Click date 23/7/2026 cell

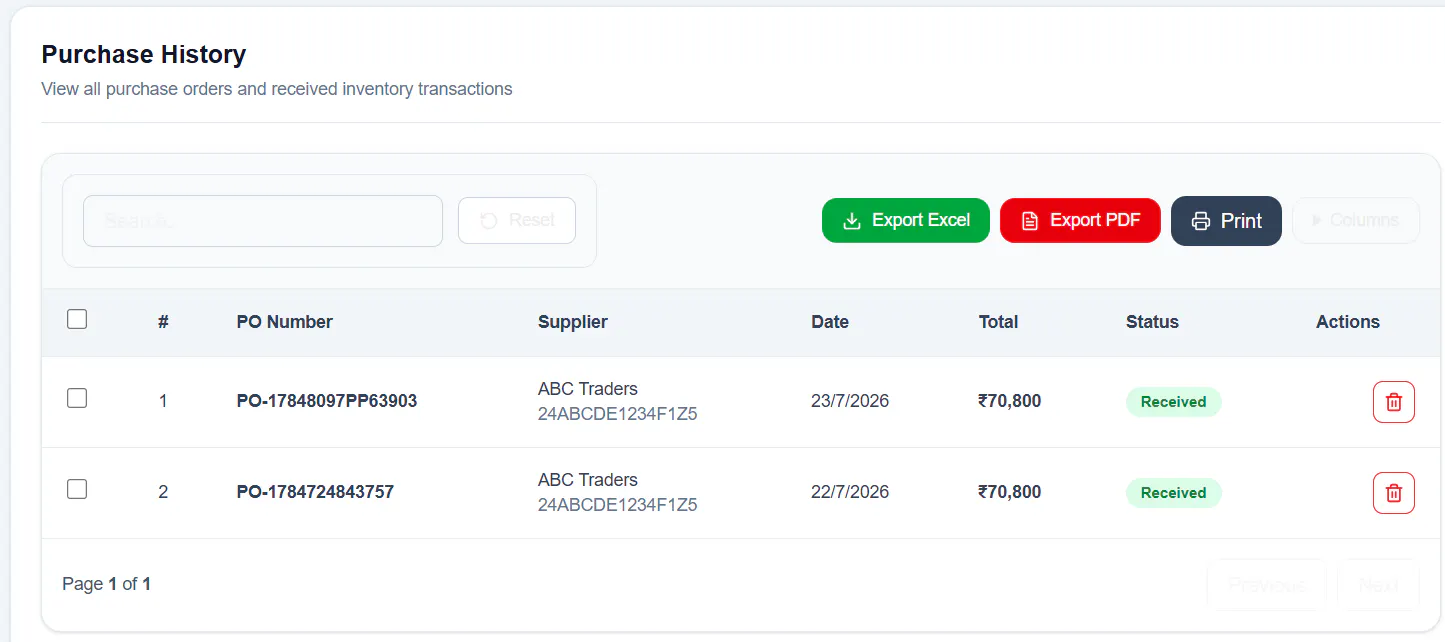850,401
